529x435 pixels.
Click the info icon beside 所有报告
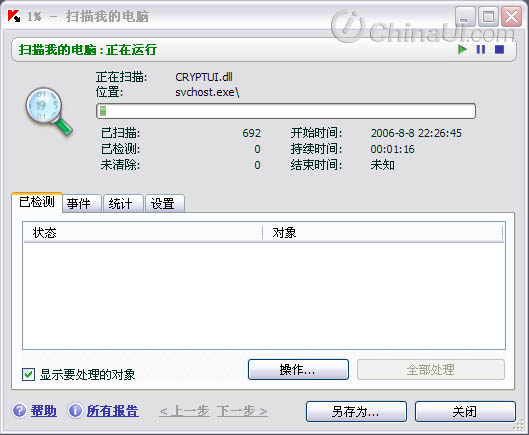[x=75, y=410]
